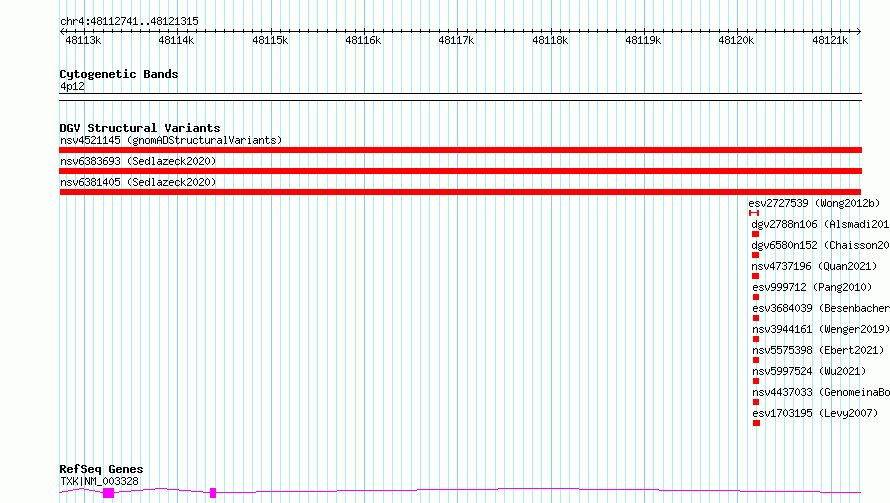This screenshot has width=890, height=503.
Task: Click the red square under esv1703195
Action: (x=757, y=423)
